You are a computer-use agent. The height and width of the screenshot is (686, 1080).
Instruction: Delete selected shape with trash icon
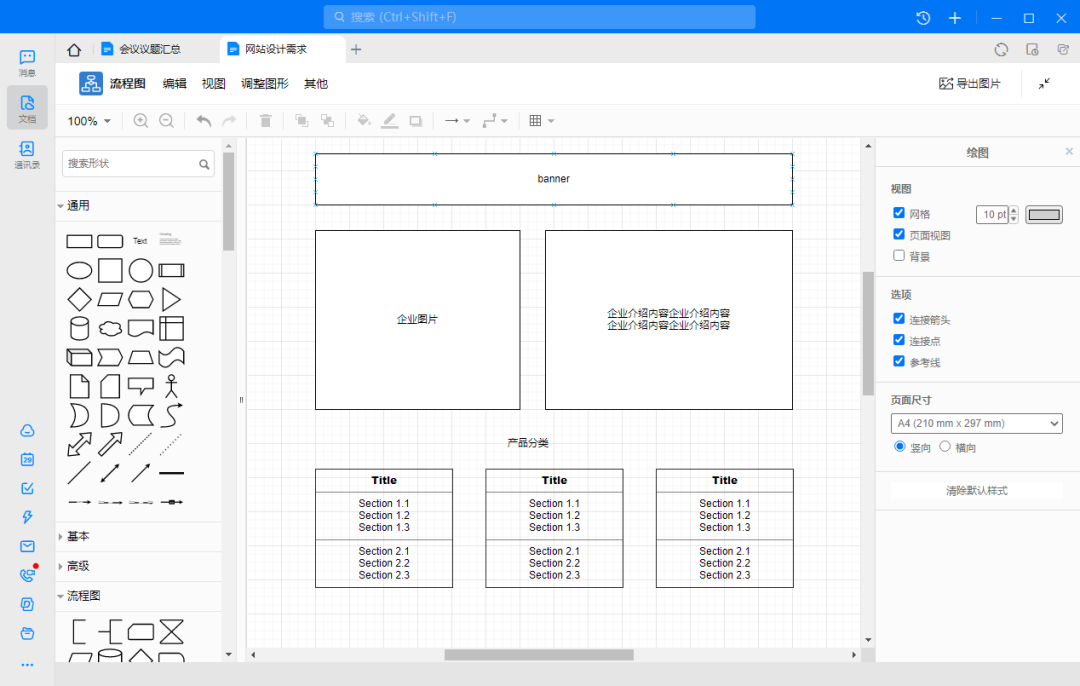coord(265,121)
